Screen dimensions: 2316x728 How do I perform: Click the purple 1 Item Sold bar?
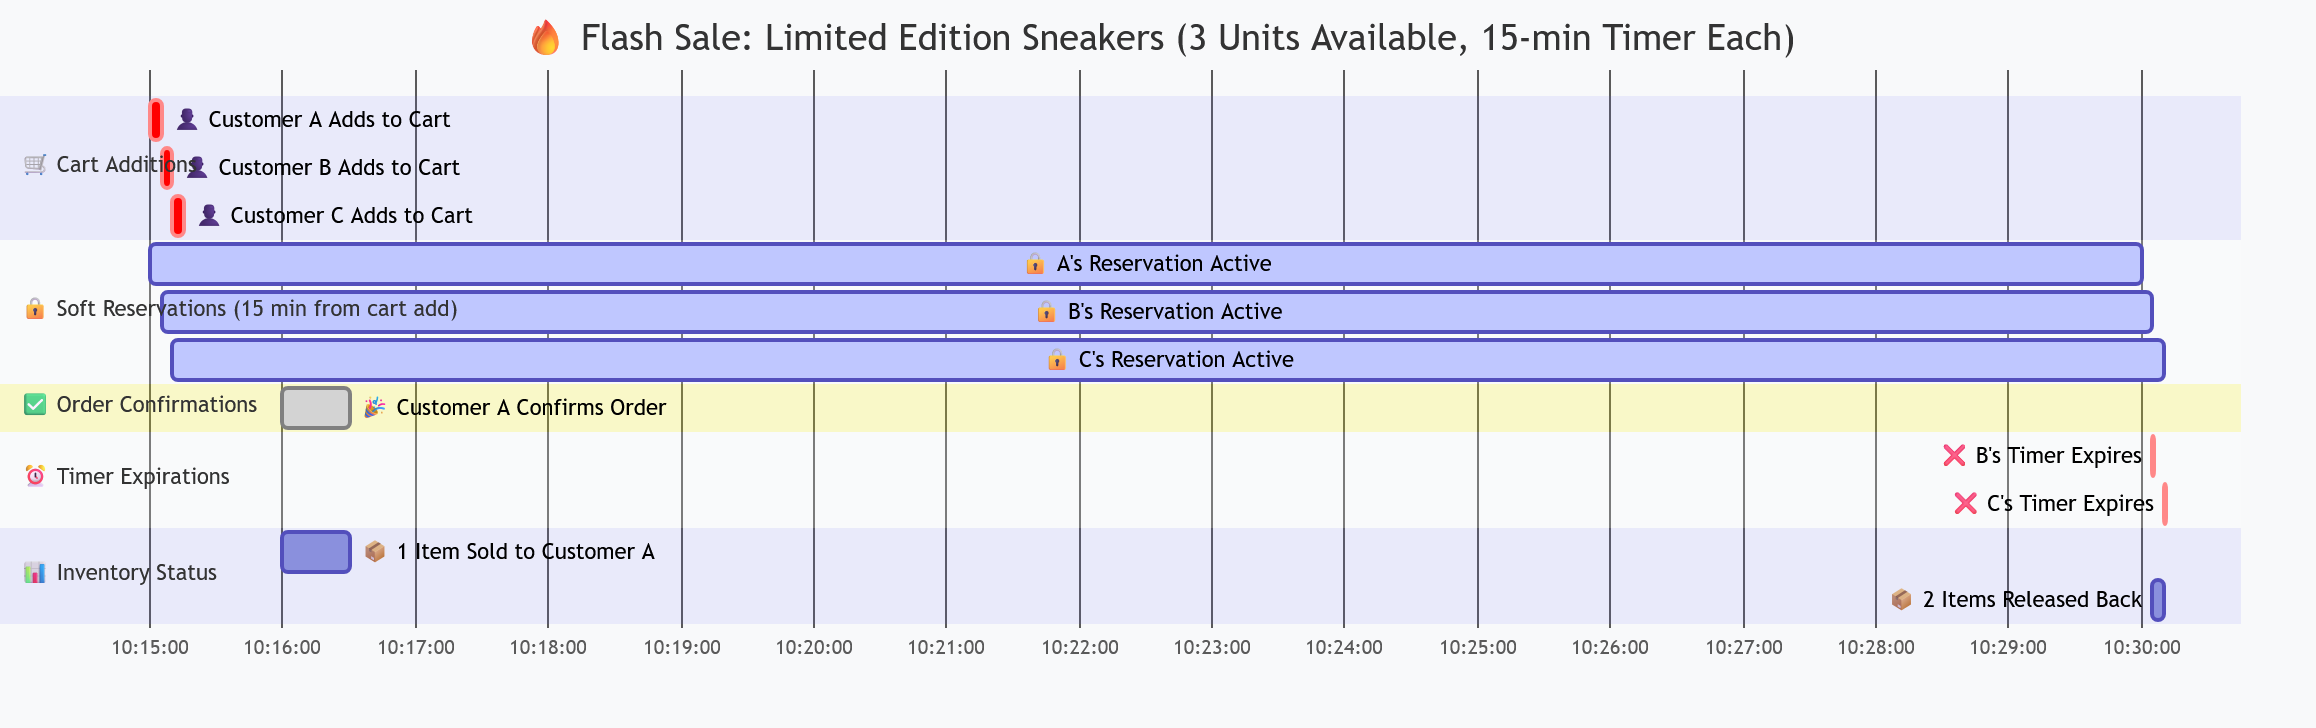click(316, 552)
